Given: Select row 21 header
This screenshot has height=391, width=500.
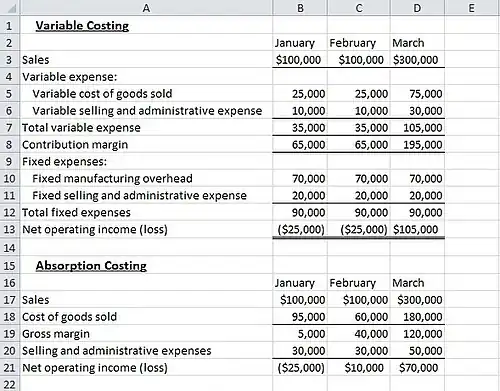Looking at the screenshot, I should 10,368.
